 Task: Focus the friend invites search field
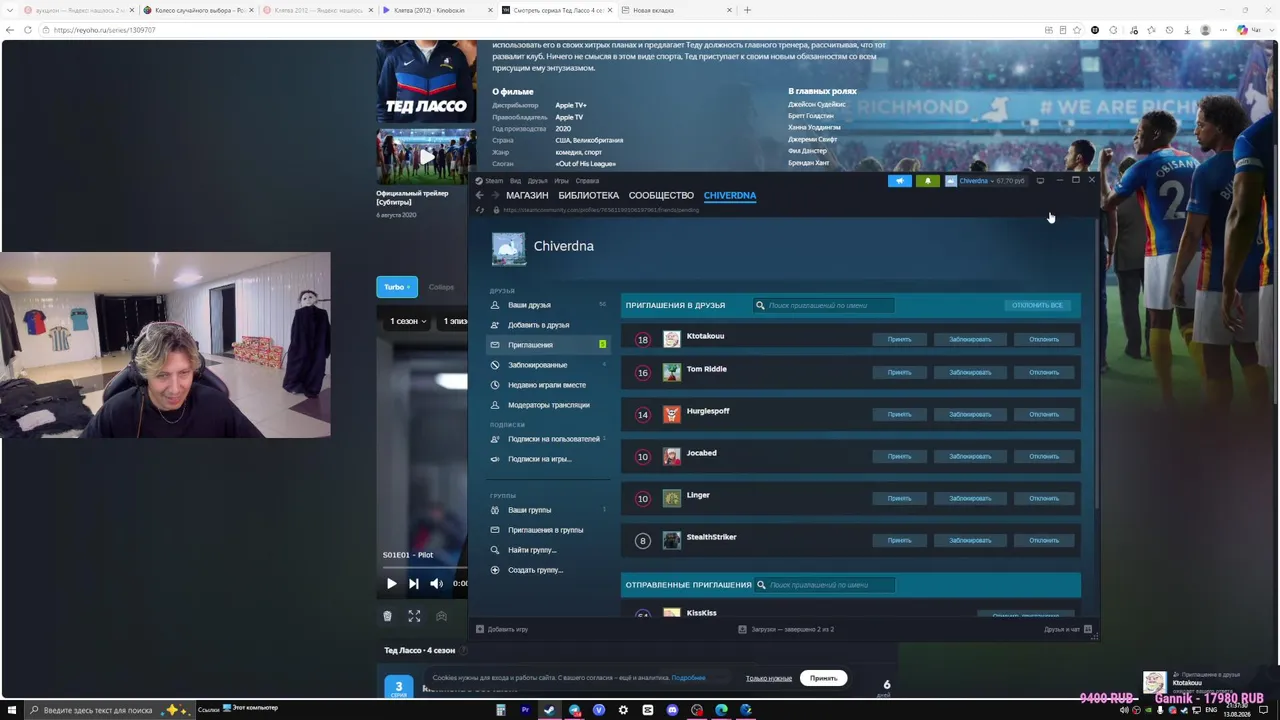tap(824, 305)
